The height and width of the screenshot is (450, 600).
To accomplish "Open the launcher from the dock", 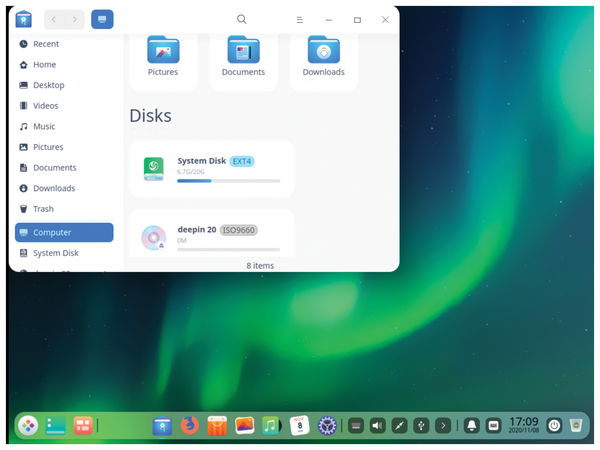I will click(28, 426).
